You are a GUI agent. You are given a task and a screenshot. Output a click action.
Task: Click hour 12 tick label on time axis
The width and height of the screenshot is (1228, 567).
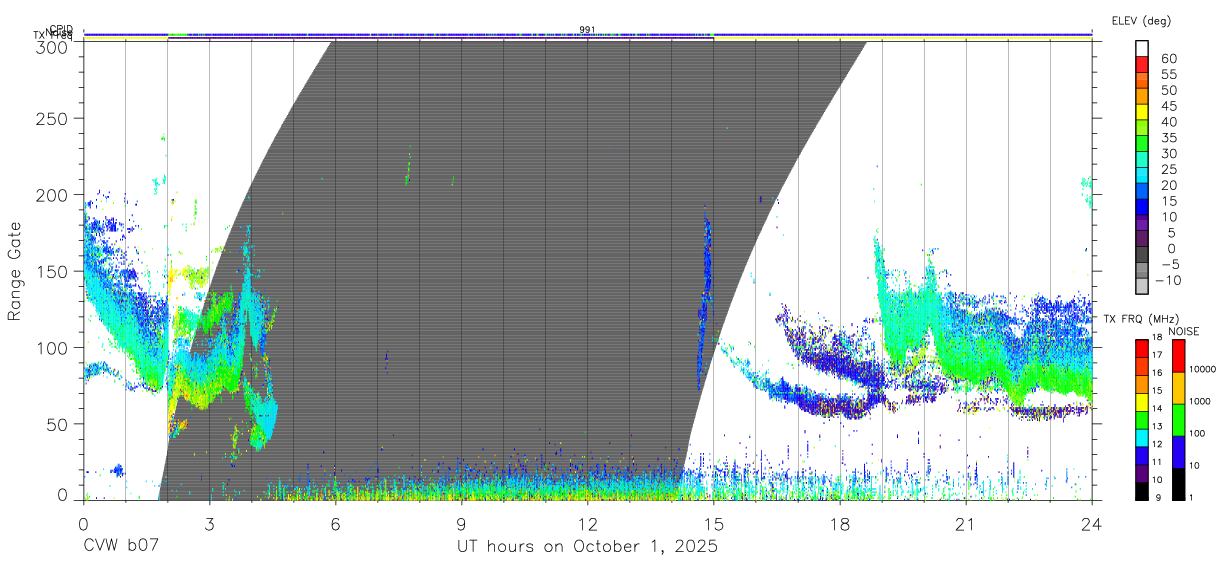[x=587, y=524]
